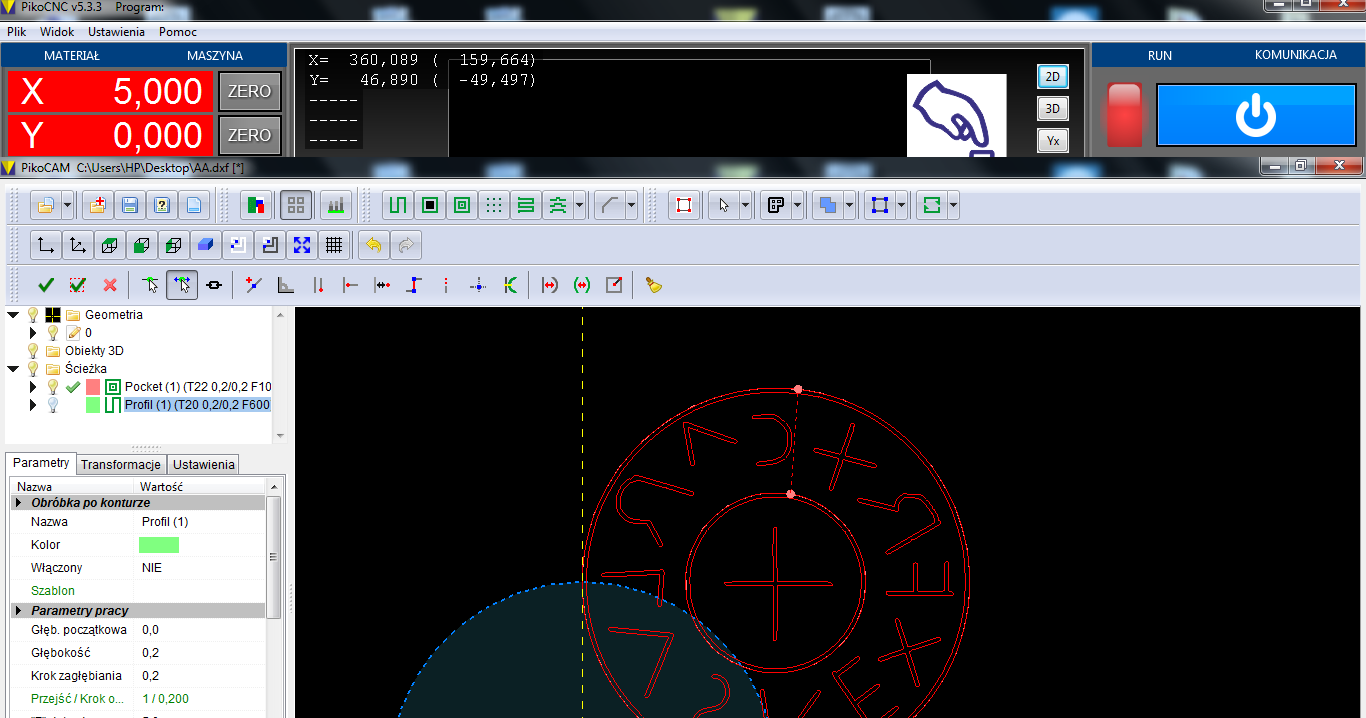Collapse the Obróbka po konturze section
This screenshot has height=718, width=1366.
coord(18,502)
